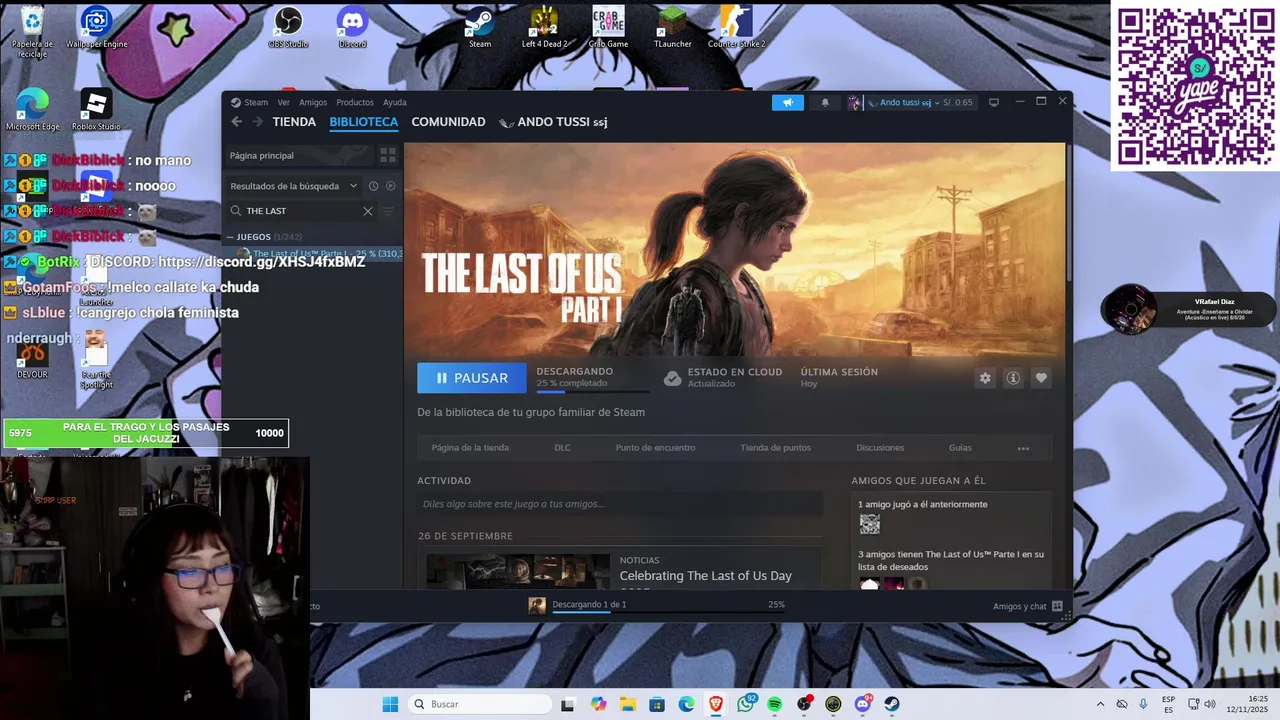The image size is (1280, 720).
Task: Open TLauncher desktop shortcut
Action: click(x=672, y=27)
